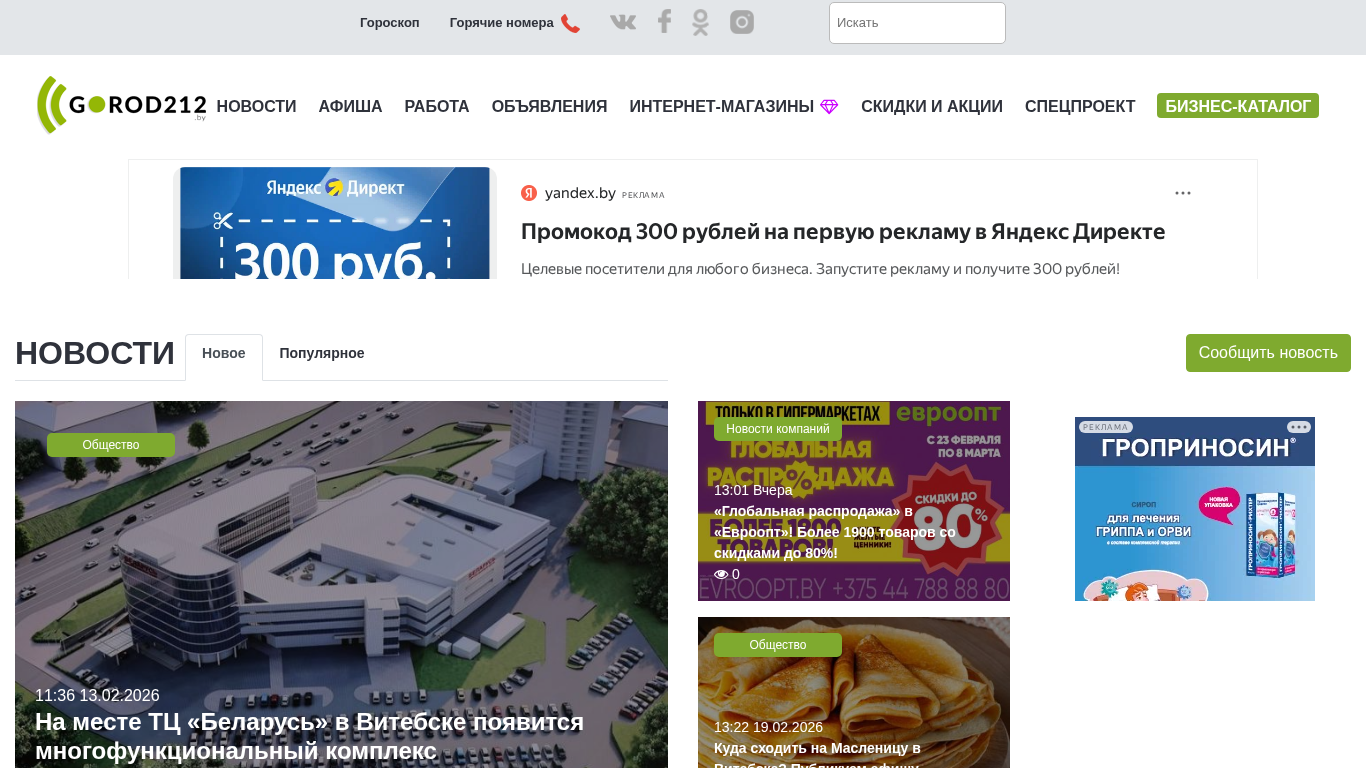
Task: Click the 13:22 19.02.2026 timestamp
Action: tap(768, 727)
